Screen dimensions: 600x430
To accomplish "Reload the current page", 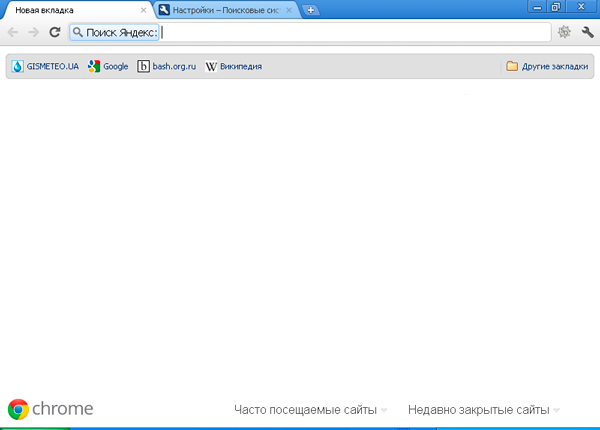I will (55, 32).
